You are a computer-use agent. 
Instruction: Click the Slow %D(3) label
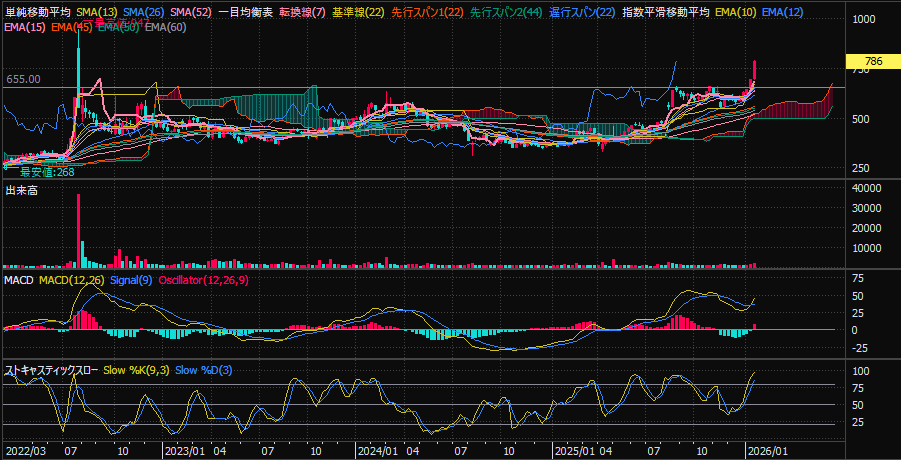pyautogui.click(x=204, y=370)
